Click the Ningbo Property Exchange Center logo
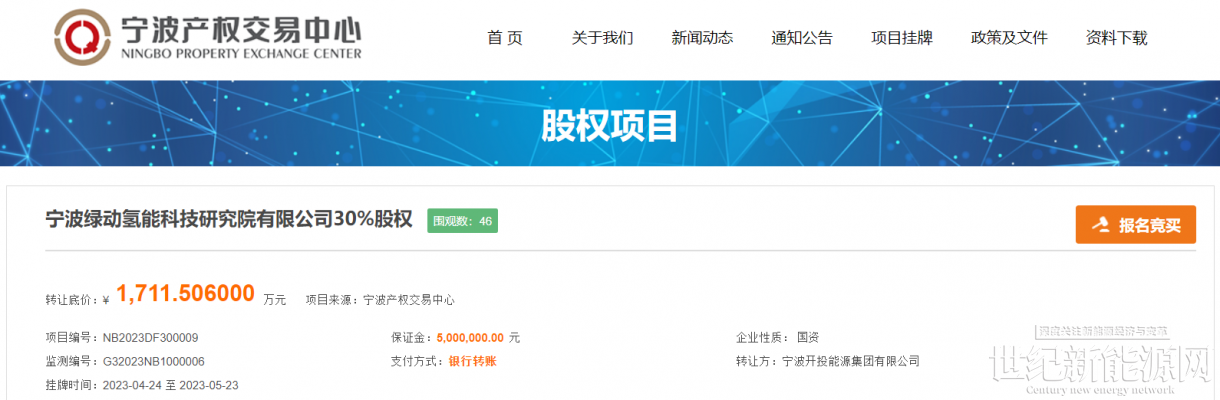This screenshot has height=400, width=1220. 207,38
